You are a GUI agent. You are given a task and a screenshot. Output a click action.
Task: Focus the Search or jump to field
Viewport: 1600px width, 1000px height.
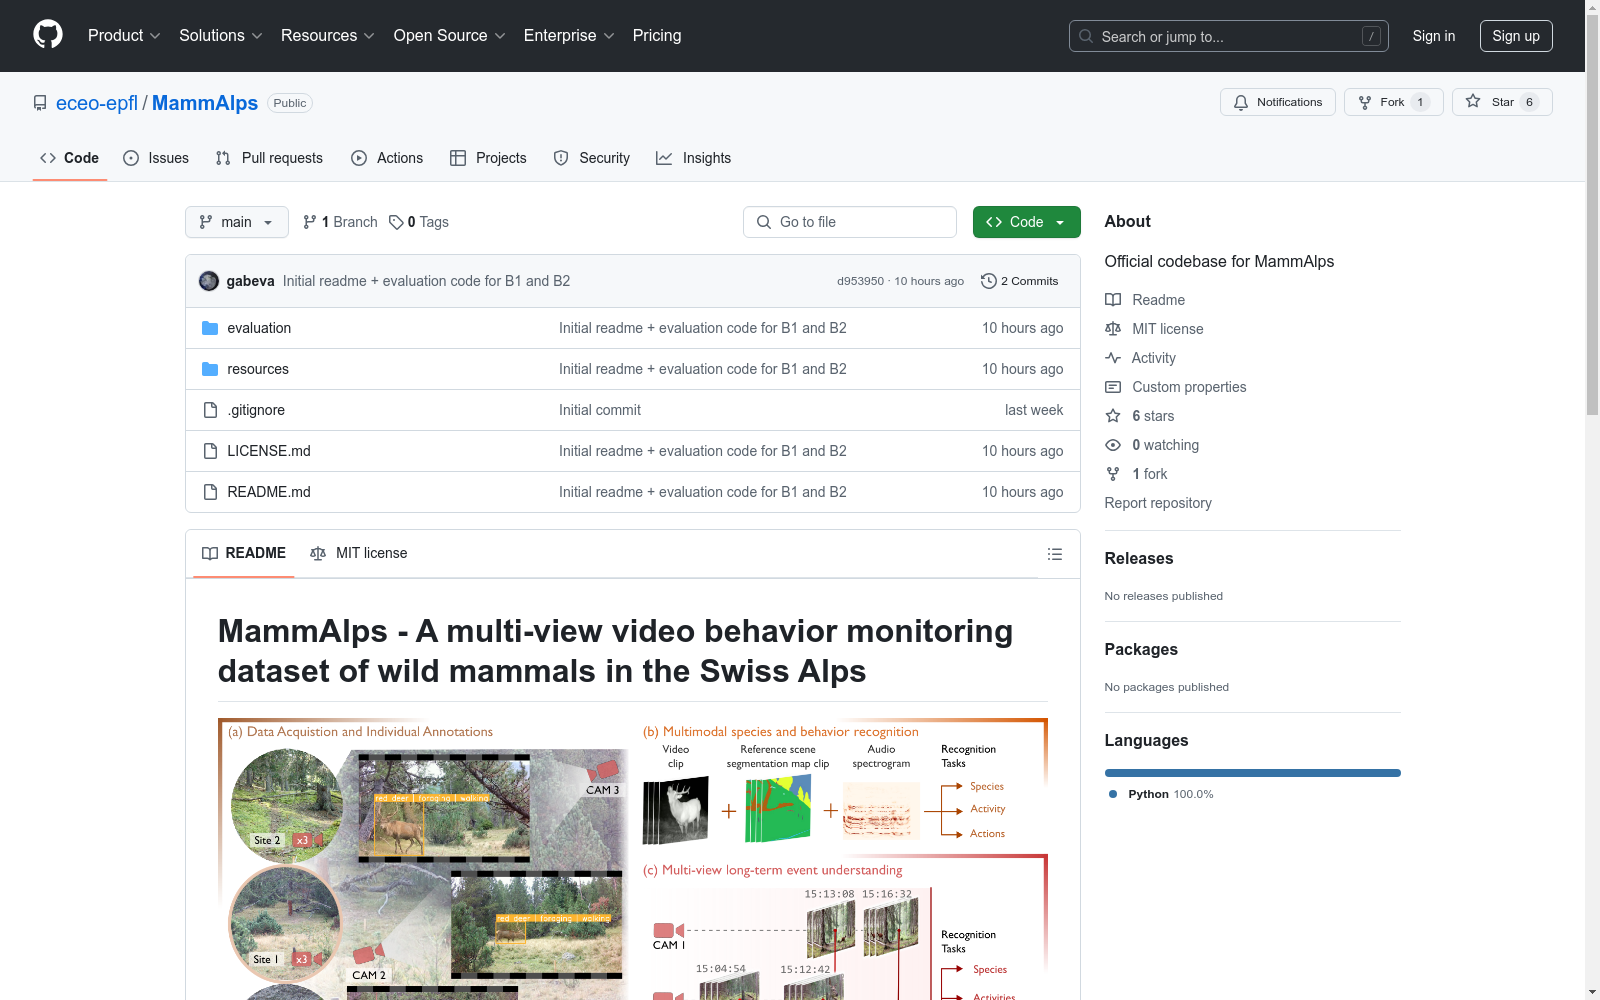(x=1228, y=36)
